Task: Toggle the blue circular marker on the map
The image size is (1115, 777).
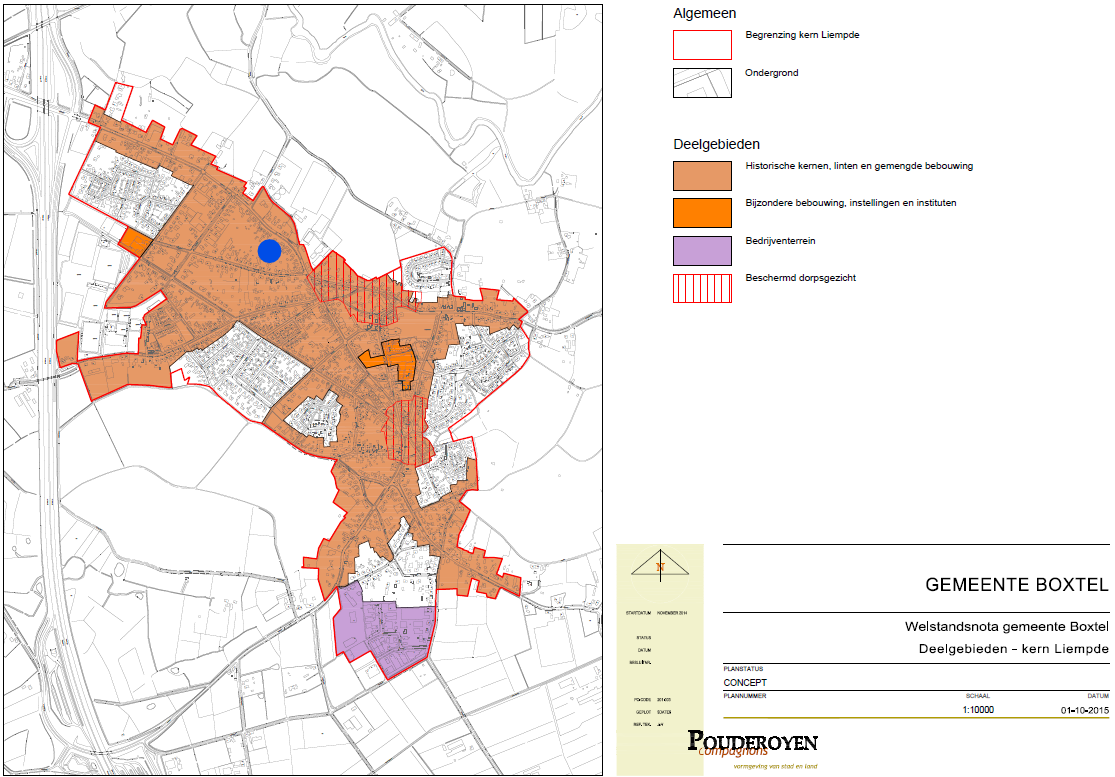Action: click(268, 253)
